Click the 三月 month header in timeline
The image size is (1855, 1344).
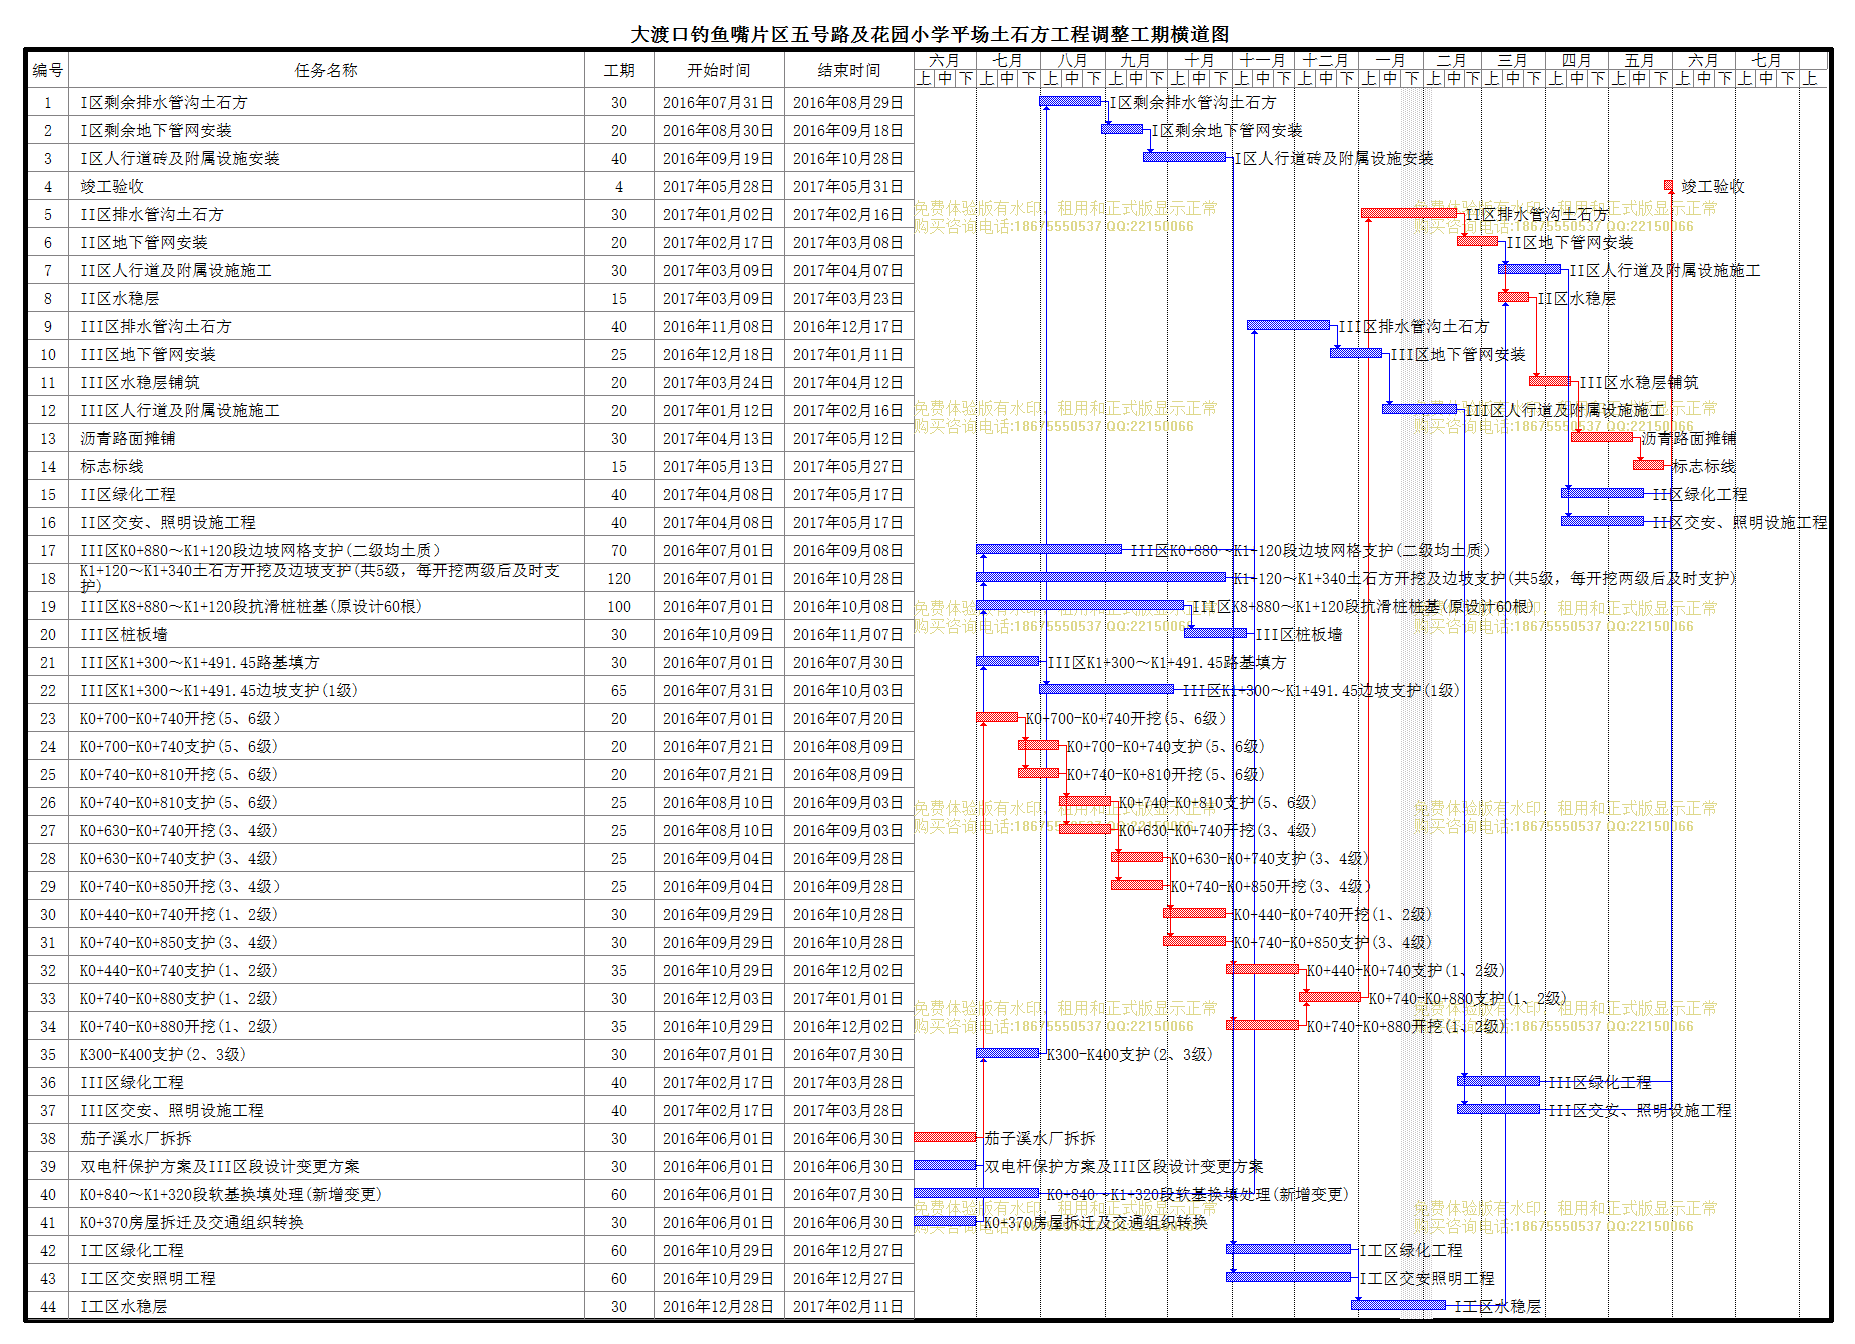pos(1513,60)
